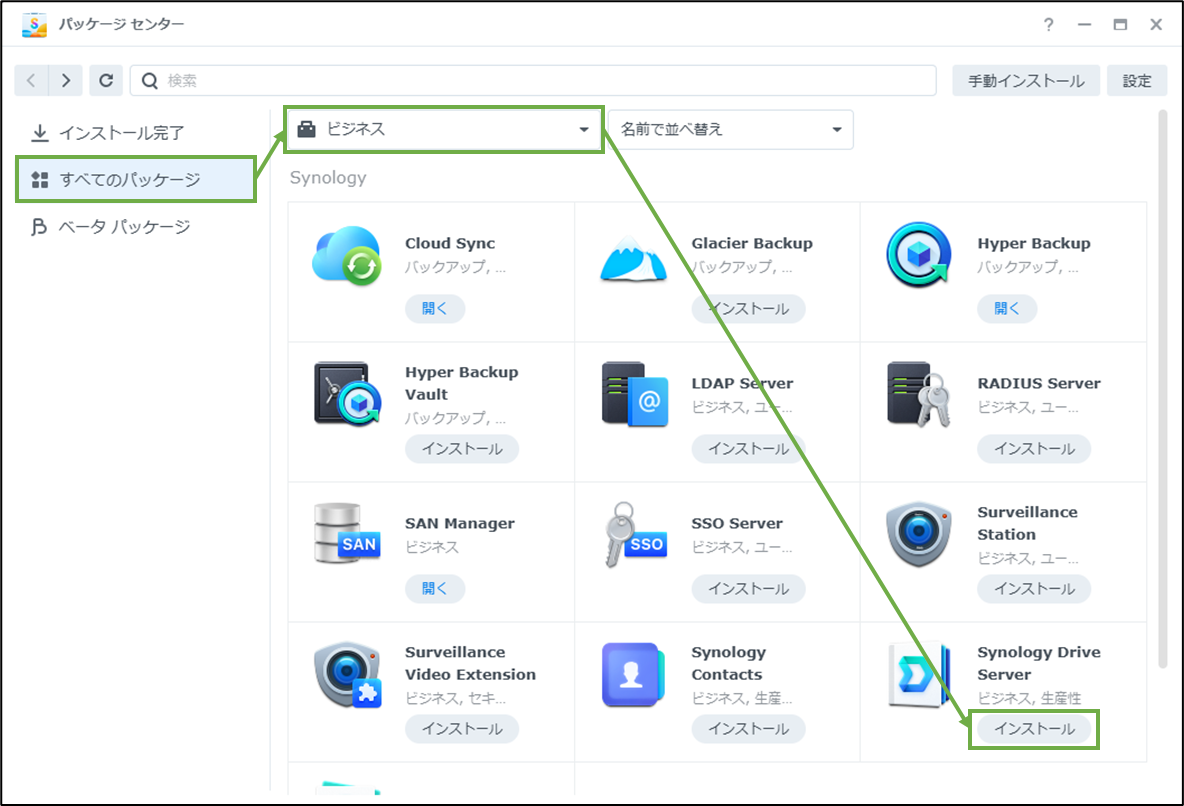Click the LDAP Server package icon
The height and width of the screenshot is (806, 1184).
[x=634, y=394]
